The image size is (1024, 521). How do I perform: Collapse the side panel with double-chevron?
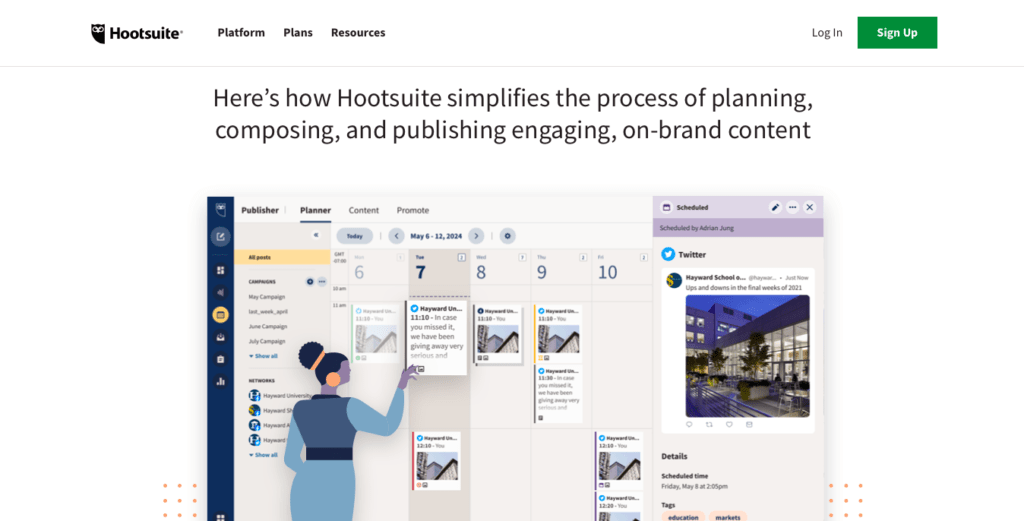(316, 235)
